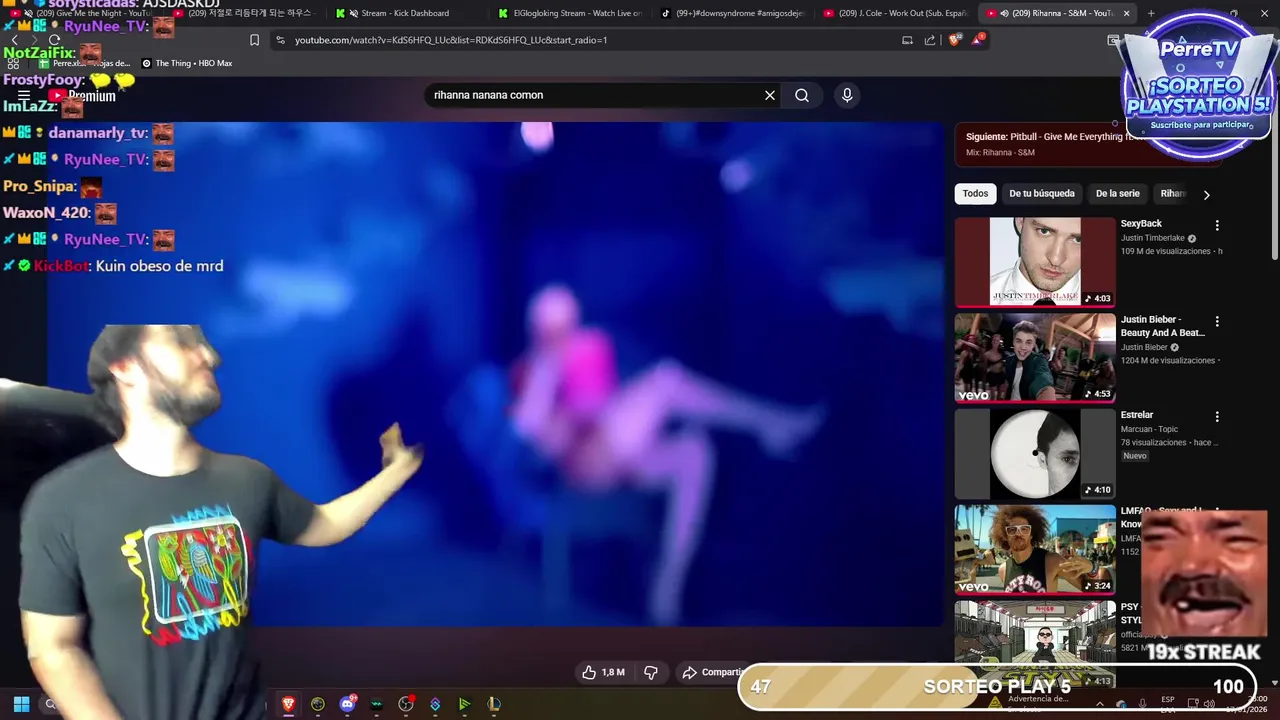Open the Justin Timberlake channel name
The width and height of the screenshot is (1280, 720).
(1152, 238)
